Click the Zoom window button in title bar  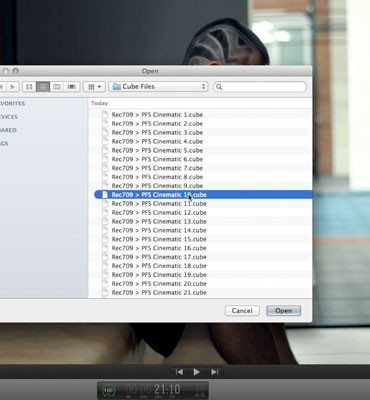(x=15, y=71)
